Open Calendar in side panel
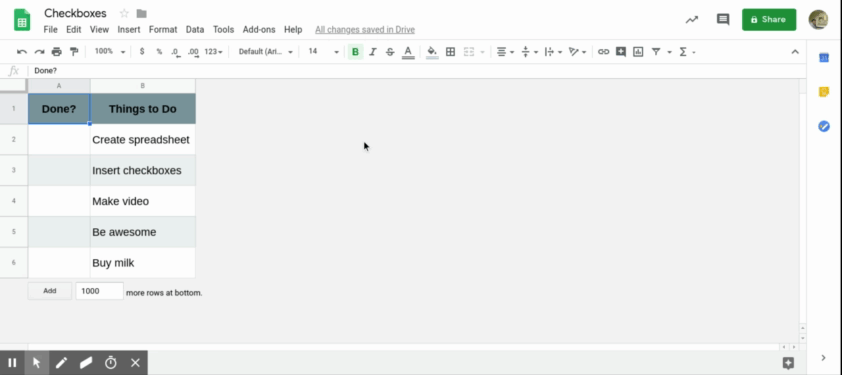The width and height of the screenshot is (842, 375). pos(824,57)
